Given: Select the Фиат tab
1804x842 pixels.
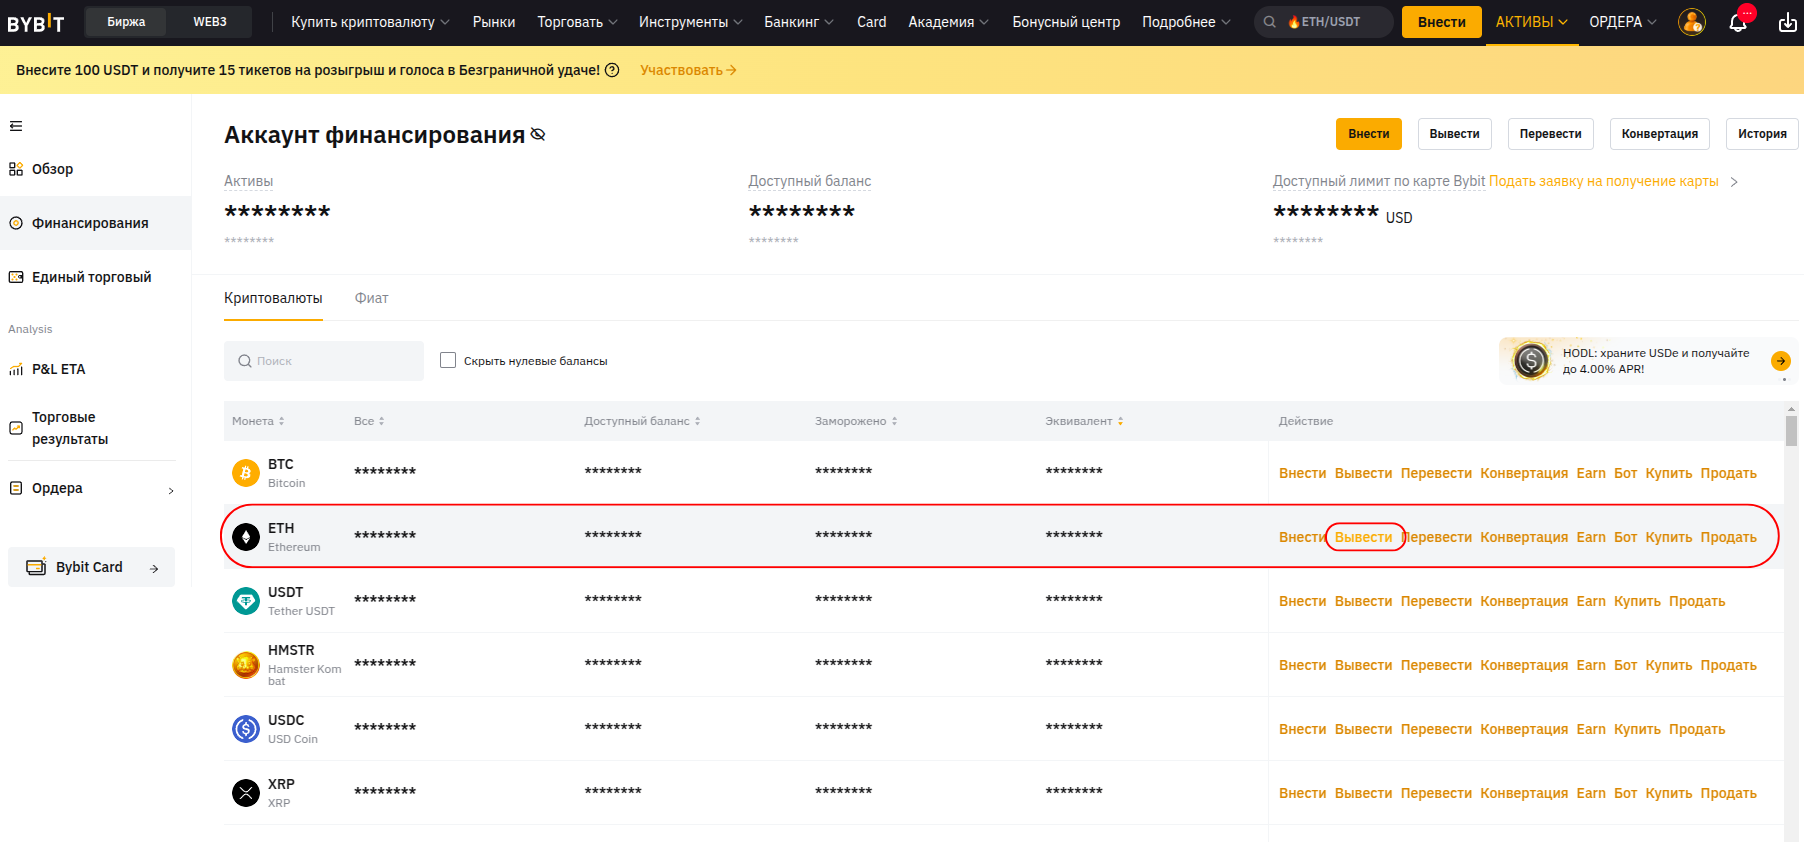Looking at the screenshot, I should click(371, 298).
